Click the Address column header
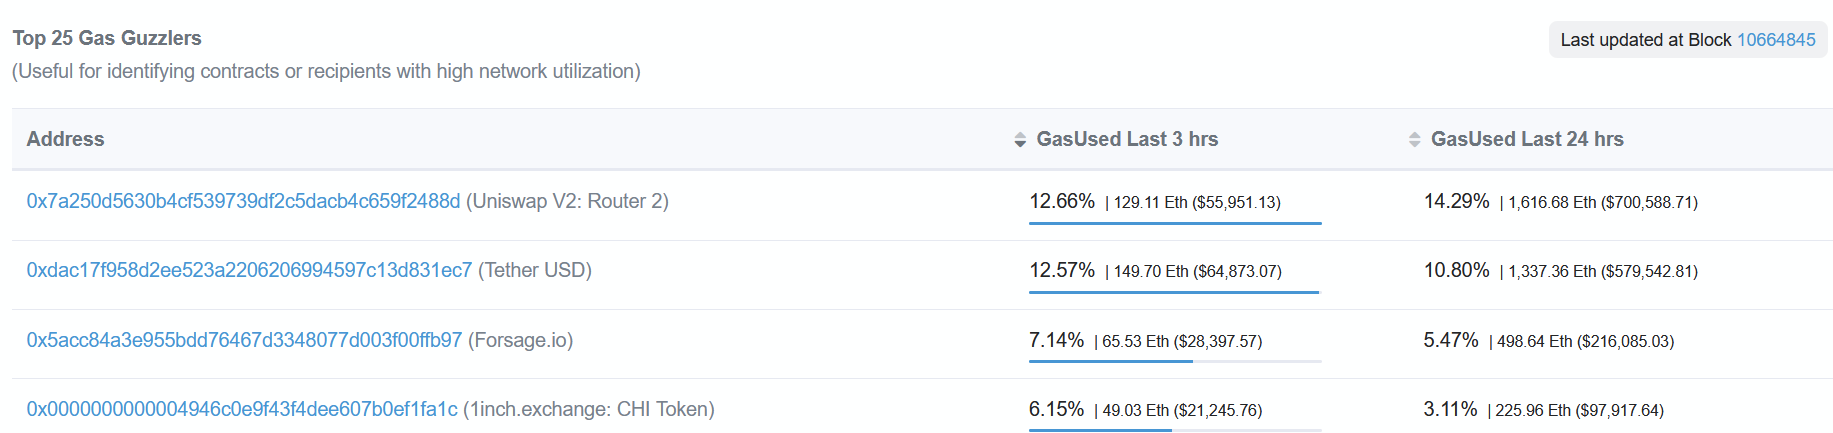Image resolution: width=1833 pixels, height=433 pixels. [x=65, y=139]
